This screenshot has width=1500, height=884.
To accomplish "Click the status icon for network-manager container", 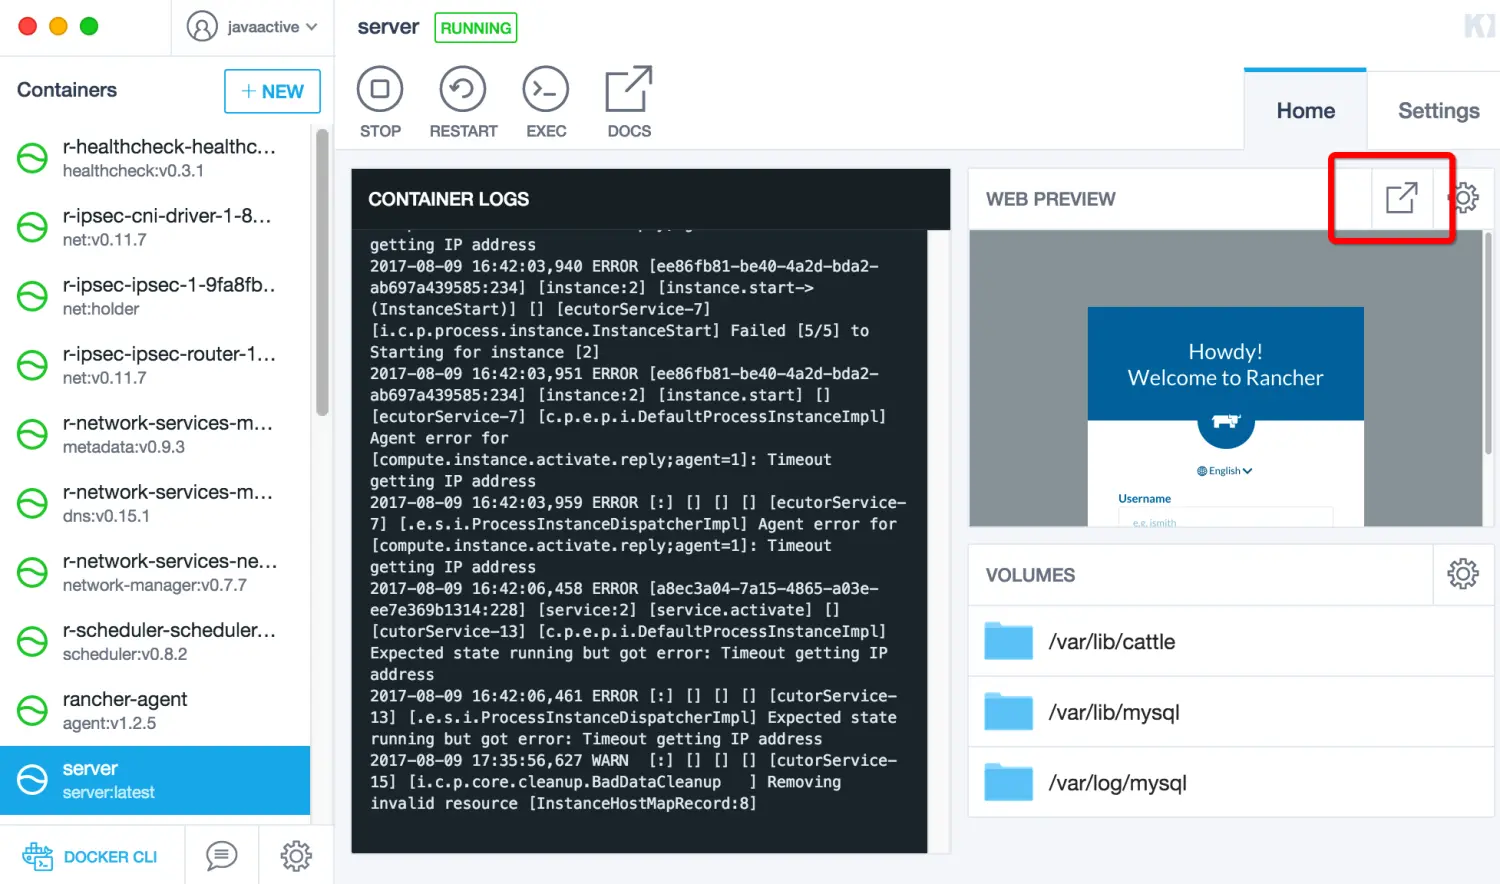I will click(32, 572).
